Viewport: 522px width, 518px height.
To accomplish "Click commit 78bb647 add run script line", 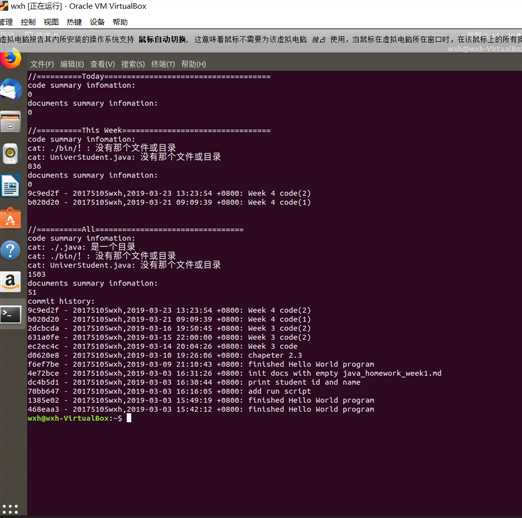I will (169, 391).
